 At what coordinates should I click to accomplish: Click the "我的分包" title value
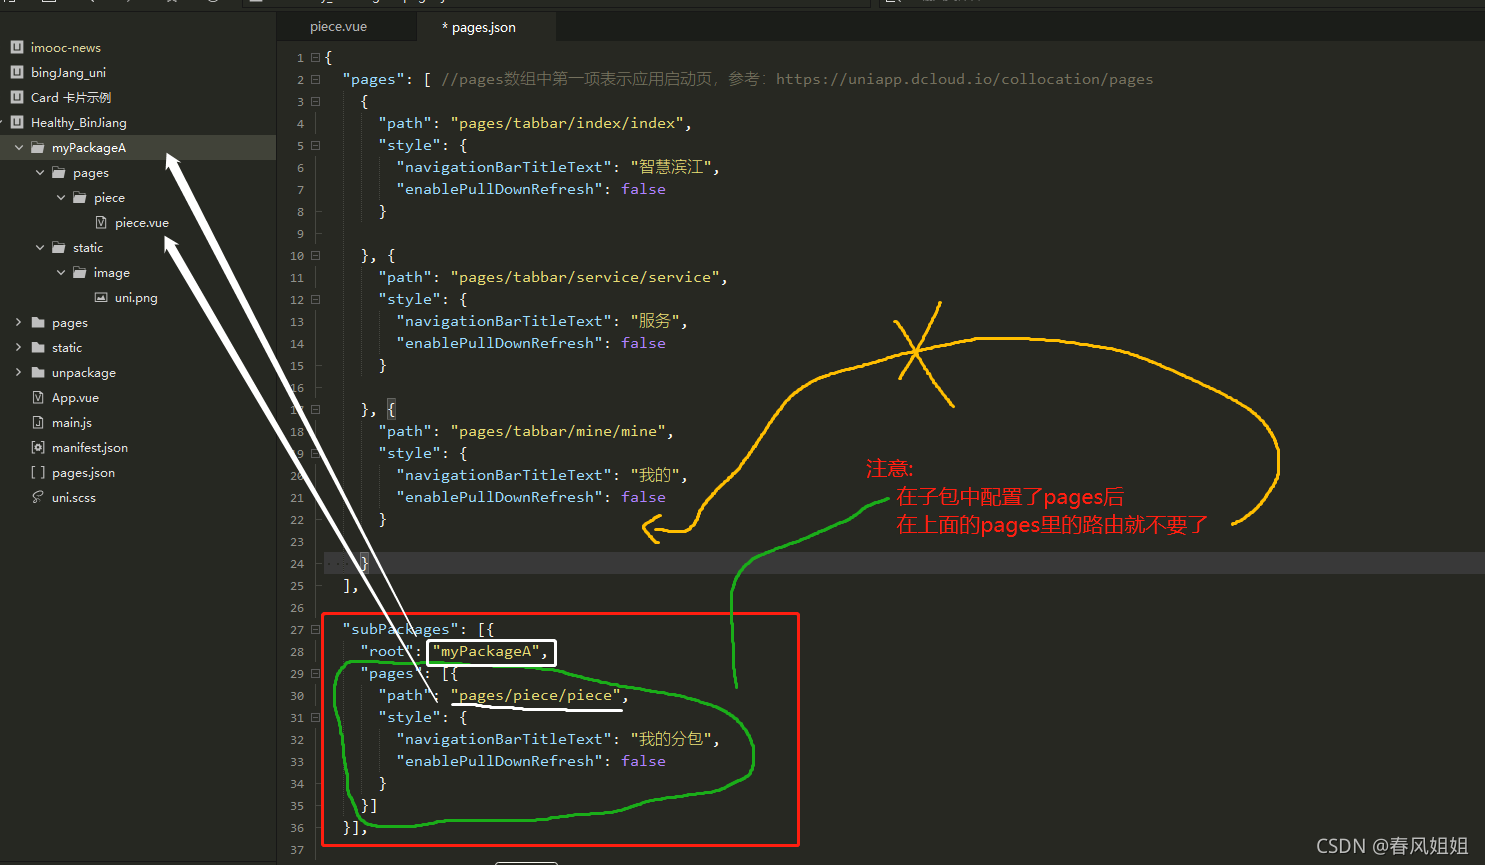click(671, 739)
